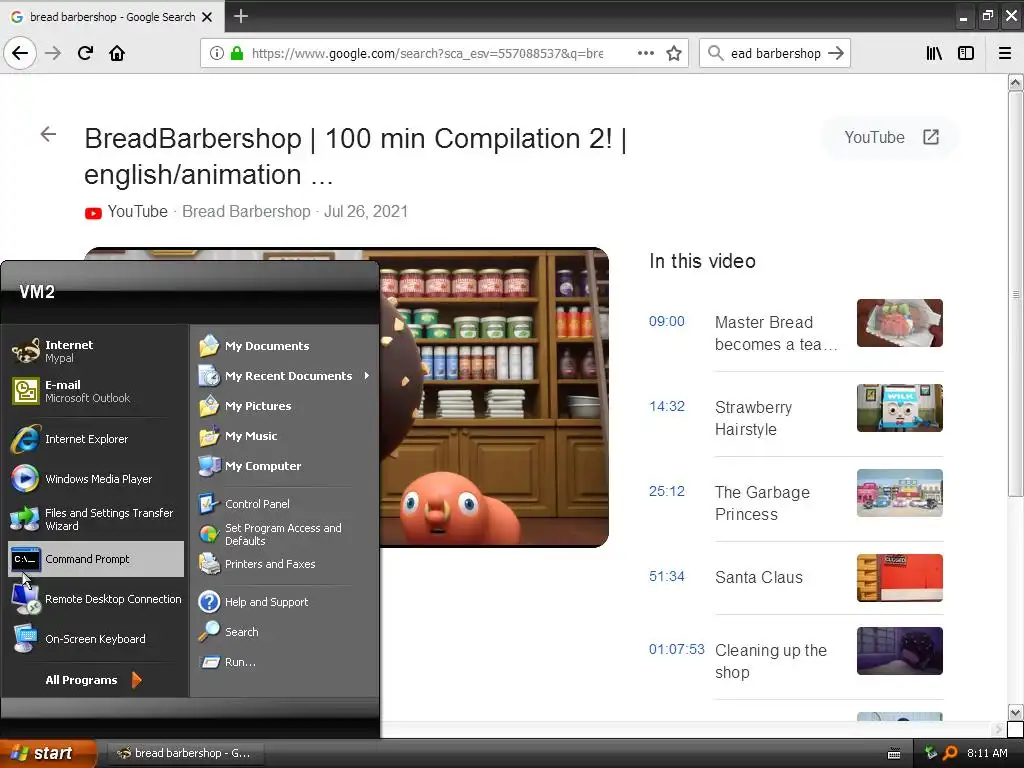Viewport: 1024px width, 768px height.
Task: Toggle the sidebar view icon
Action: [x=966, y=53]
